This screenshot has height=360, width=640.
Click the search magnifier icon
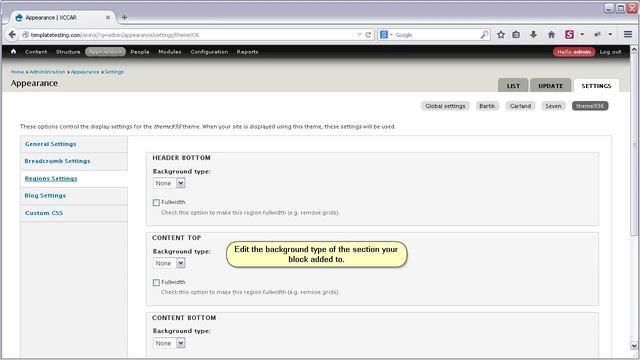[484, 35]
